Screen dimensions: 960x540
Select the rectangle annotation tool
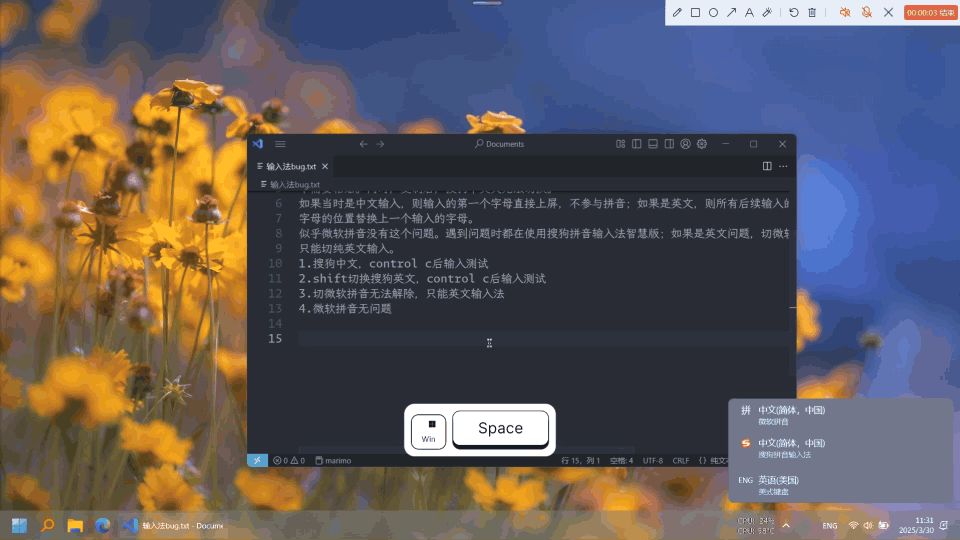click(x=695, y=13)
